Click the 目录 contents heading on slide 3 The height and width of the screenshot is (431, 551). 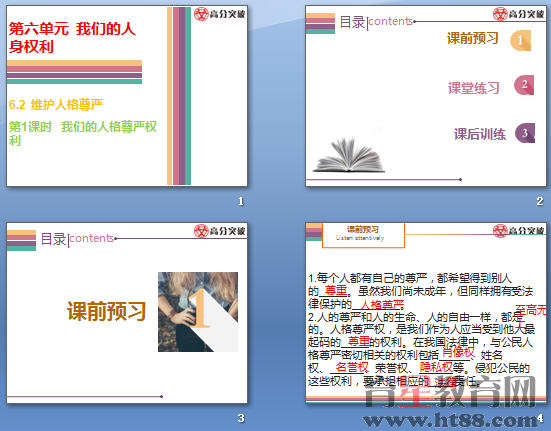(x=77, y=239)
